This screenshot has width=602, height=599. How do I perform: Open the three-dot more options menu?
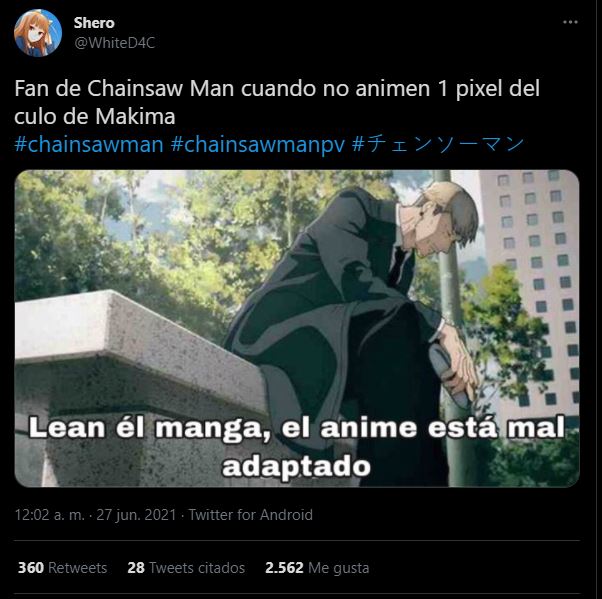click(x=570, y=22)
